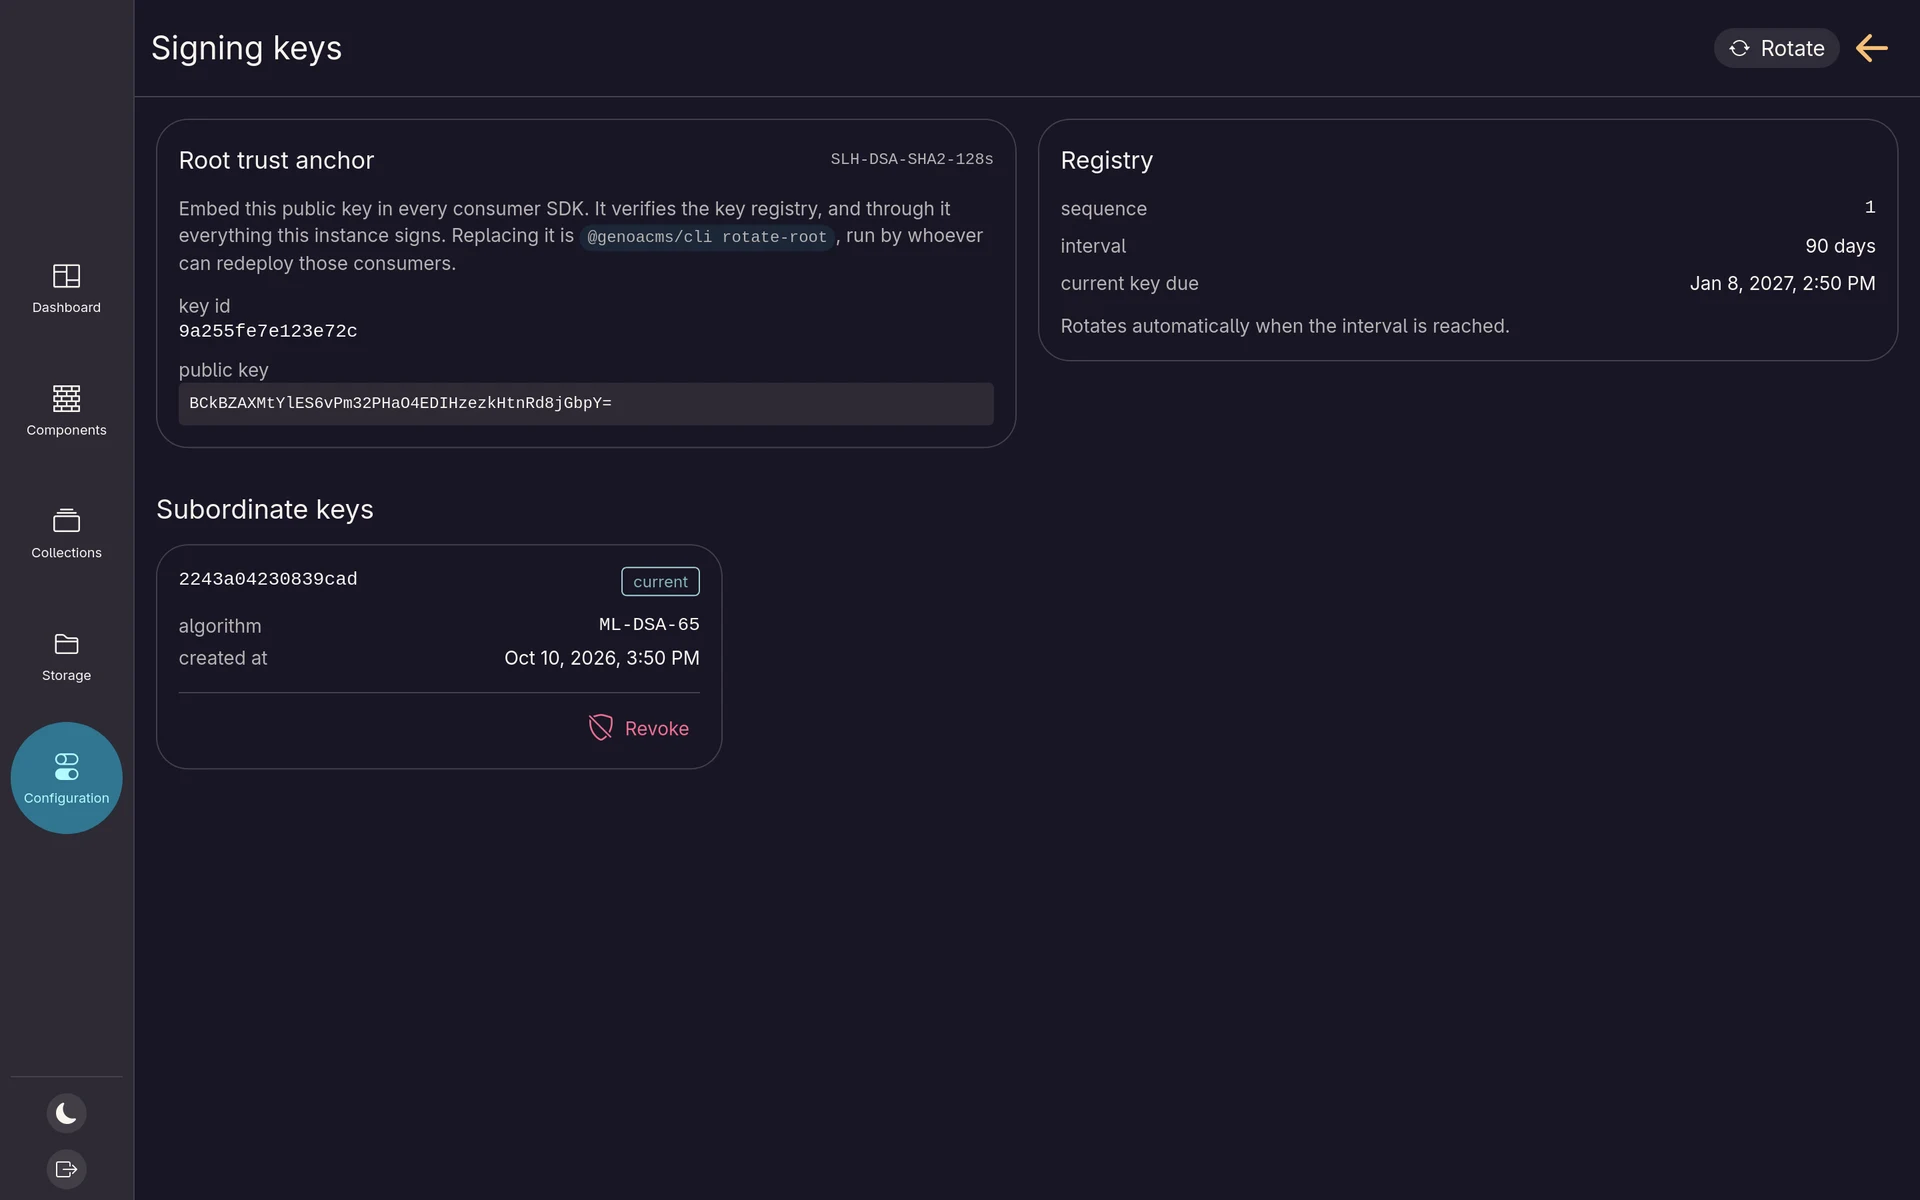Select the Configuration sidebar item
1920x1200 pixels.
pyautogui.click(x=66, y=778)
